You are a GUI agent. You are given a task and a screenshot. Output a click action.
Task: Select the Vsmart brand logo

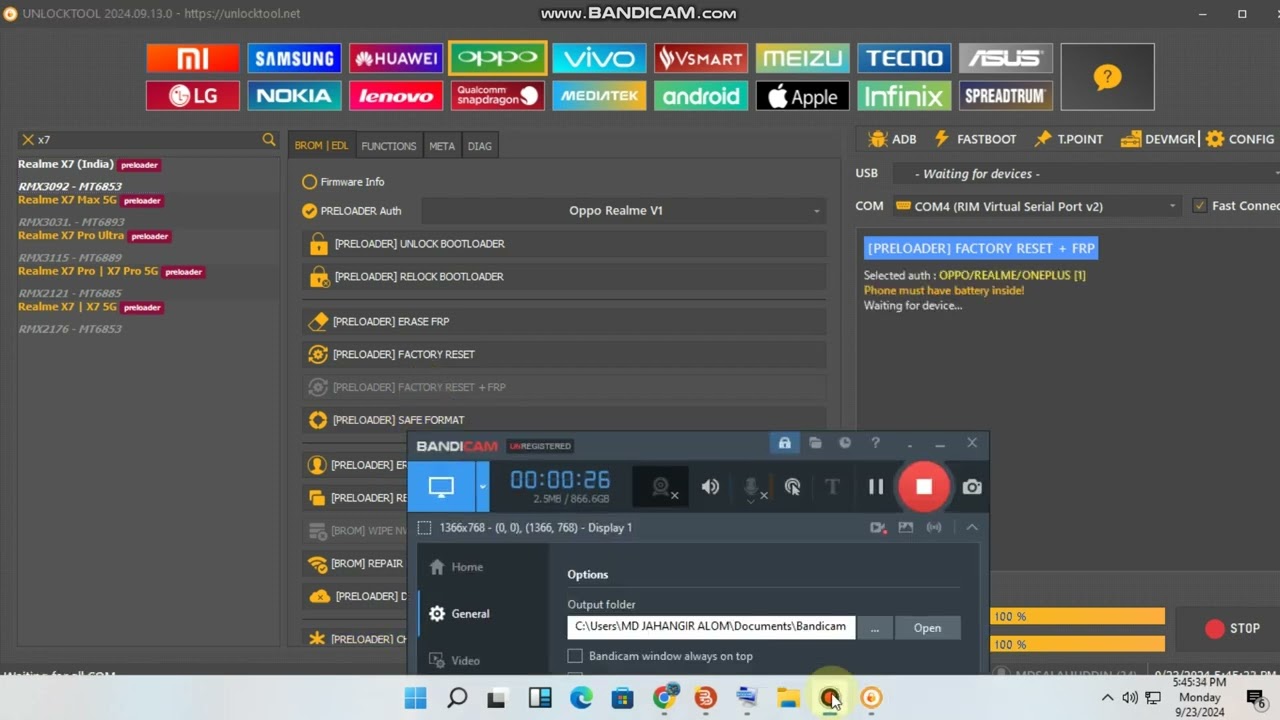point(701,58)
